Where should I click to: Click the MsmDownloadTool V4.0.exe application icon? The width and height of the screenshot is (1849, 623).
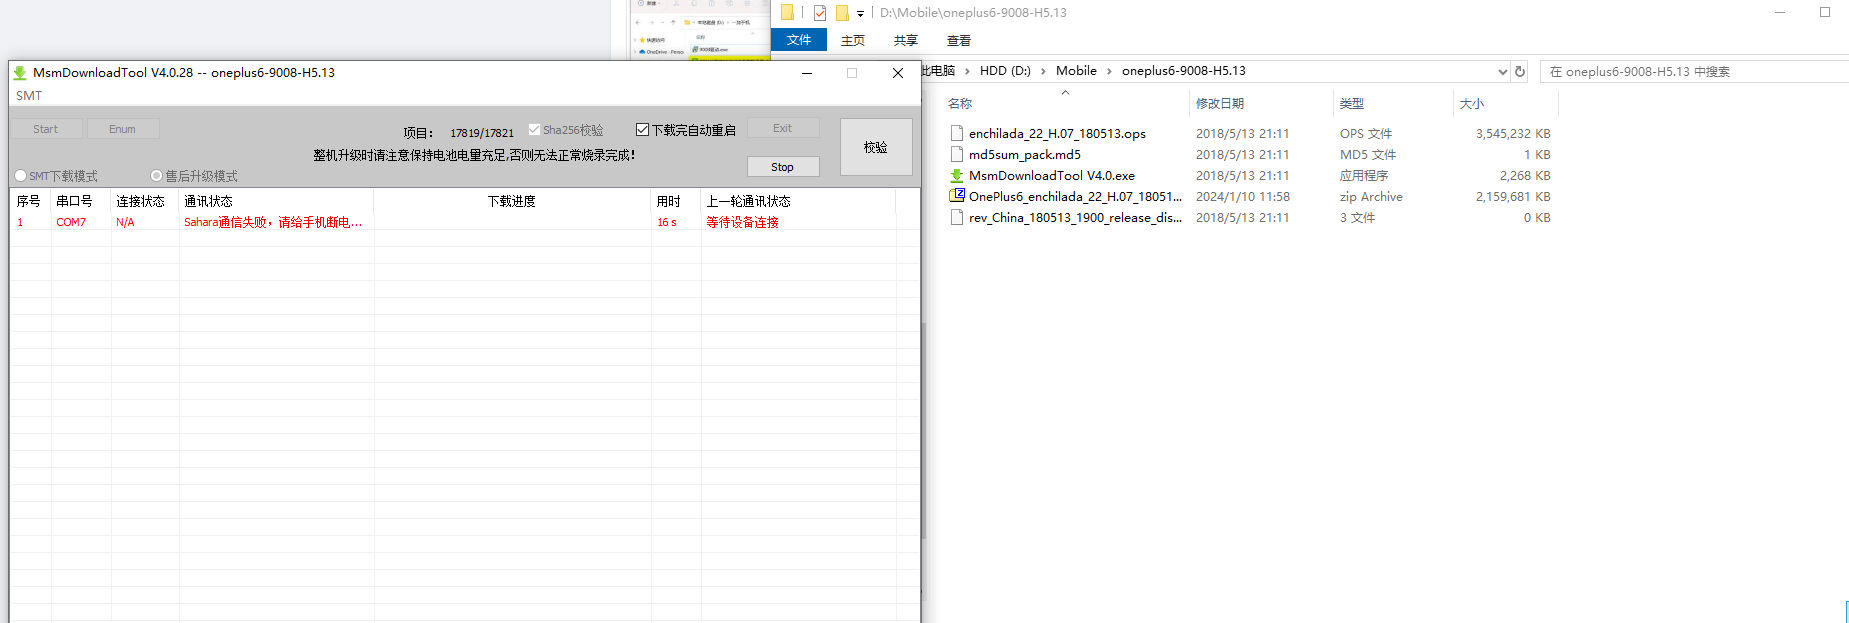click(x=957, y=175)
